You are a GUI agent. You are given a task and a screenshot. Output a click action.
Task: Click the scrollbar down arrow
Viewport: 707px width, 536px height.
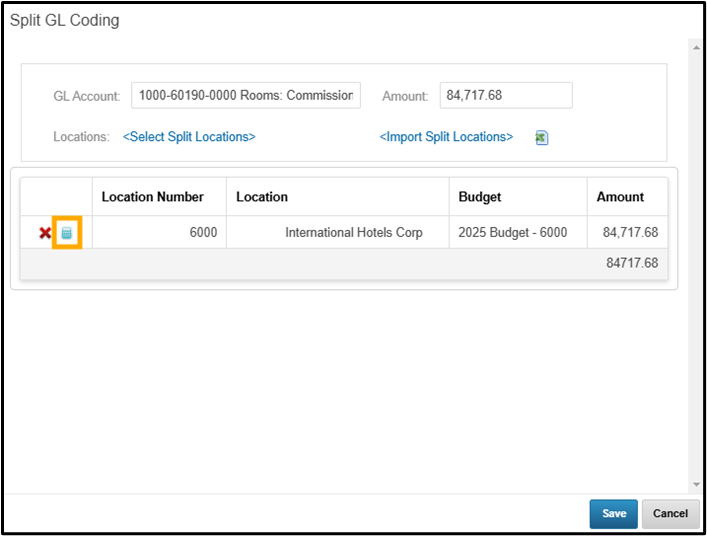(x=696, y=485)
